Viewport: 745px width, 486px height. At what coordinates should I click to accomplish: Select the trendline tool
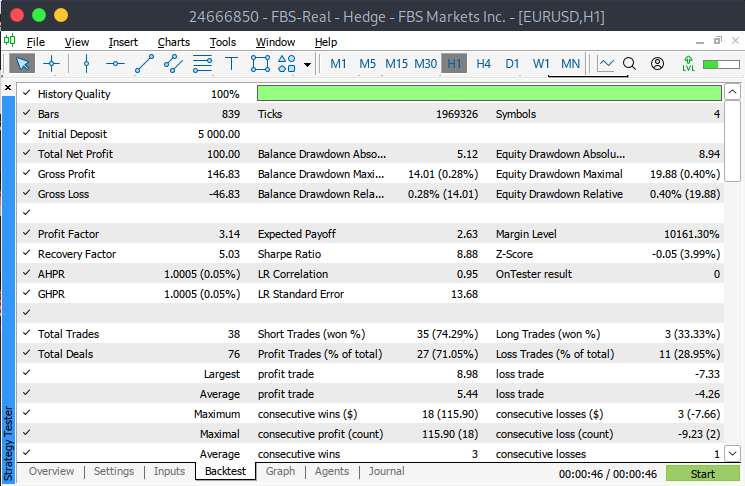click(x=144, y=63)
